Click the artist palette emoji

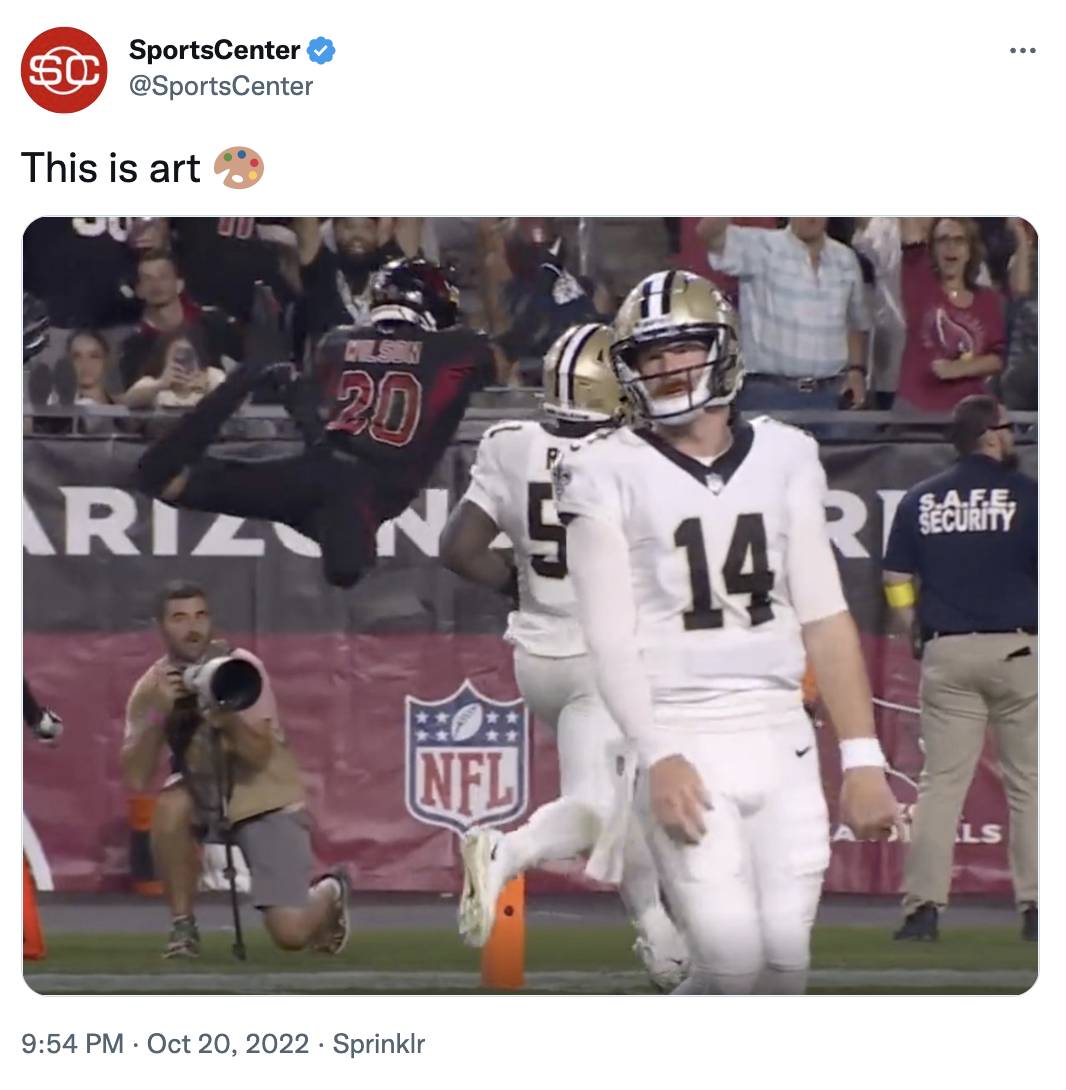coord(239,168)
